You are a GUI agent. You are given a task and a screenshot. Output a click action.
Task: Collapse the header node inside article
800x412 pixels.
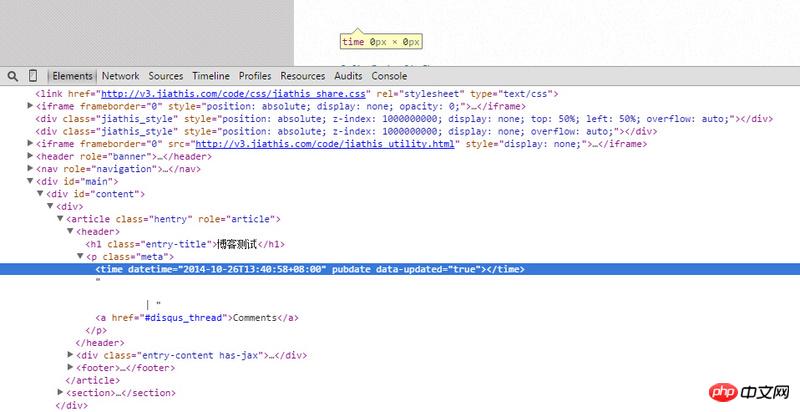pos(70,231)
